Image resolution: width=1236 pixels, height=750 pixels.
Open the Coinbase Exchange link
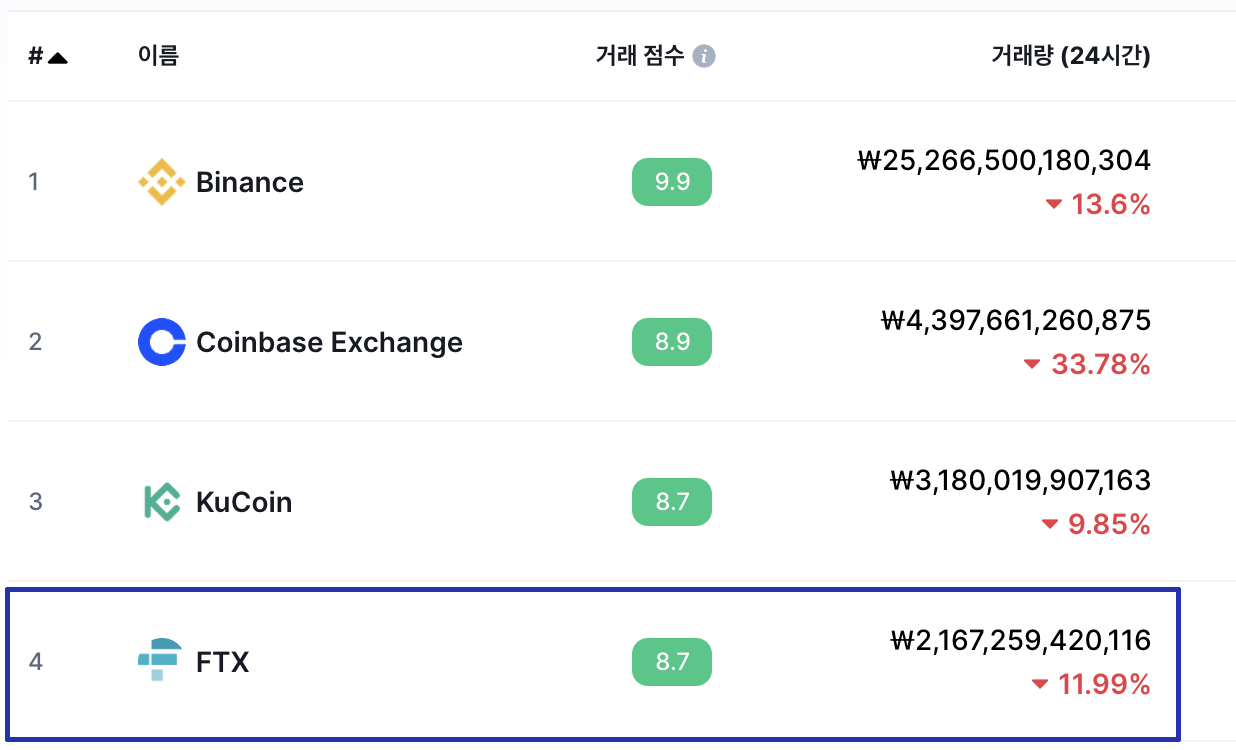[x=329, y=342]
